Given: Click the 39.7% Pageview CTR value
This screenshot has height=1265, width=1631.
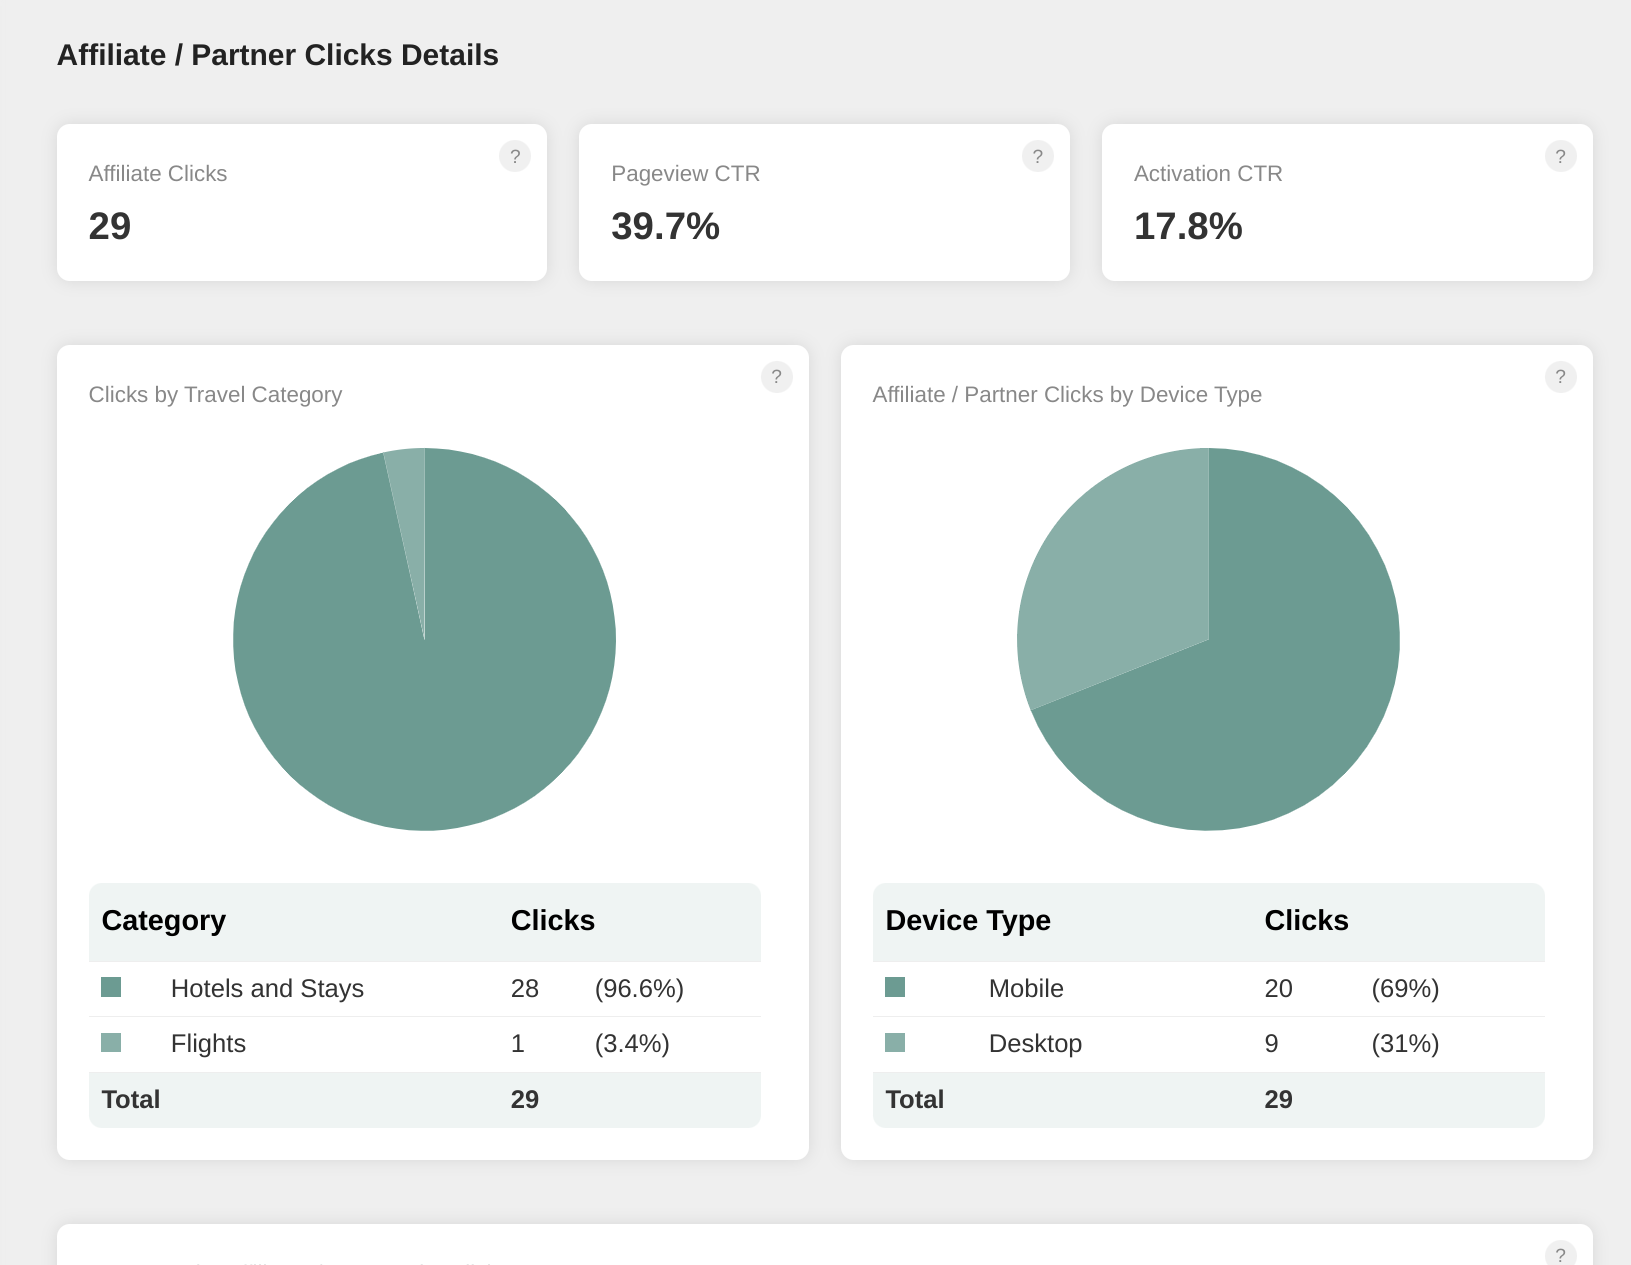Looking at the screenshot, I should [665, 226].
